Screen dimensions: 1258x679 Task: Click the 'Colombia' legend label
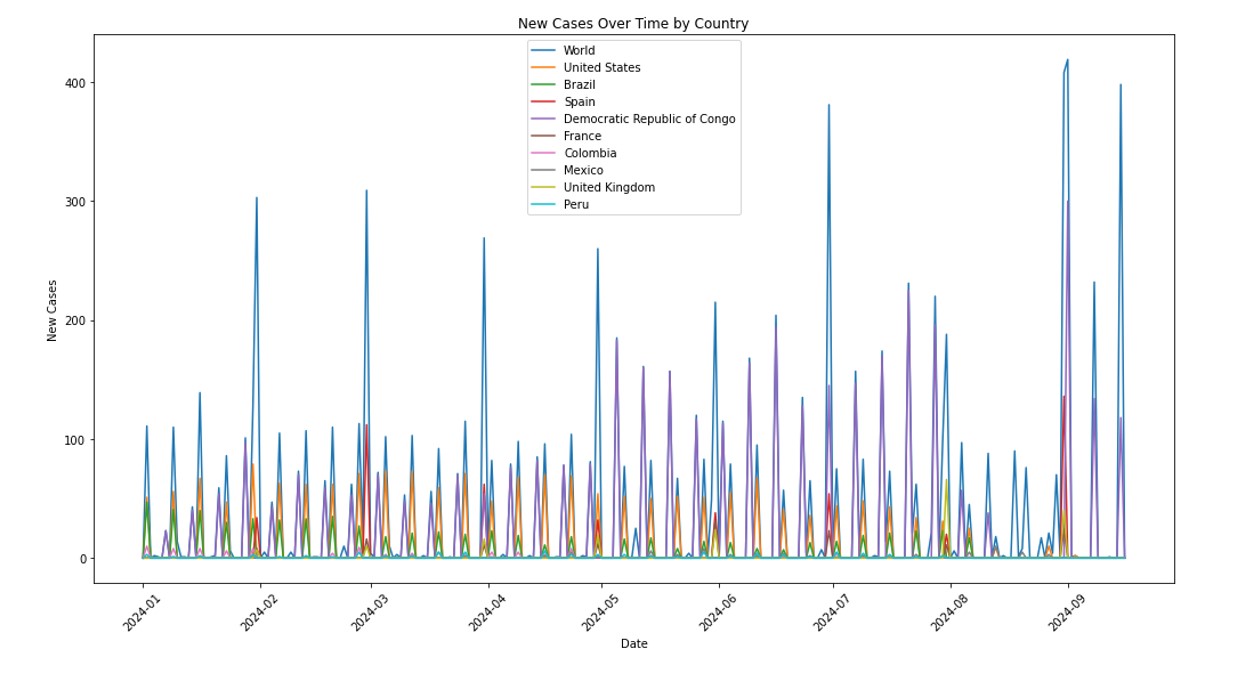tap(590, 153)
